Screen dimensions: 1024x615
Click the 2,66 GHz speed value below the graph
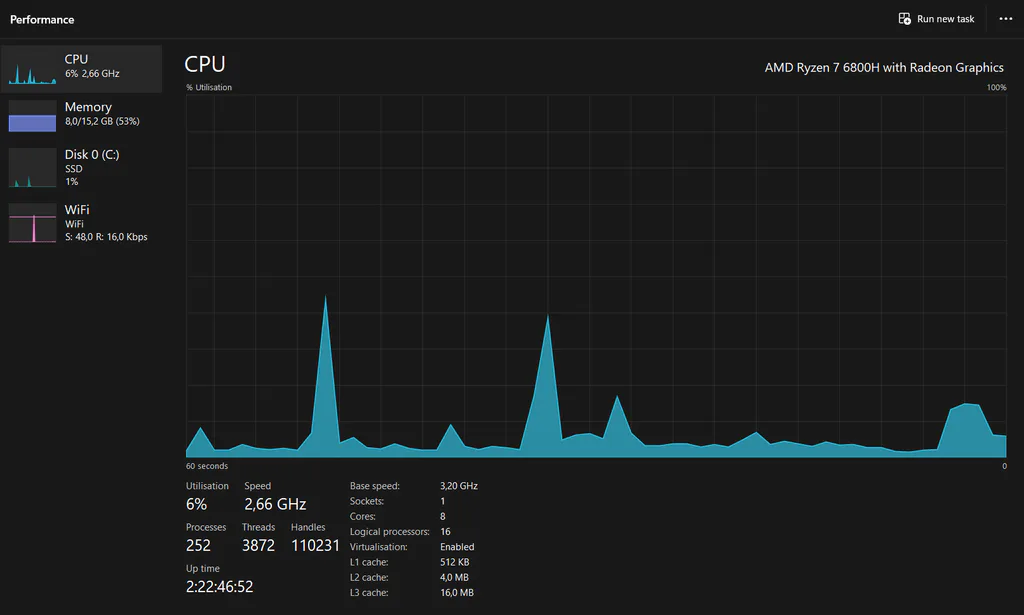point(275,504)
